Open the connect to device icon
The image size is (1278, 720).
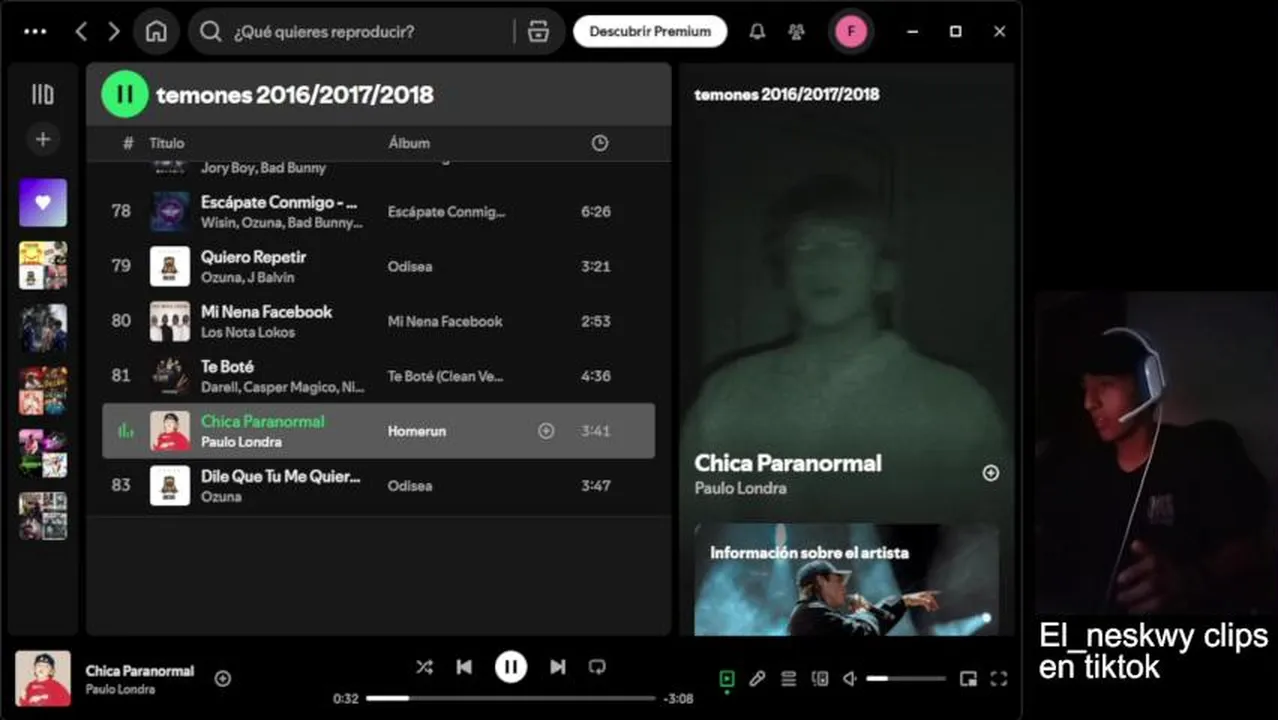[820, 679]
